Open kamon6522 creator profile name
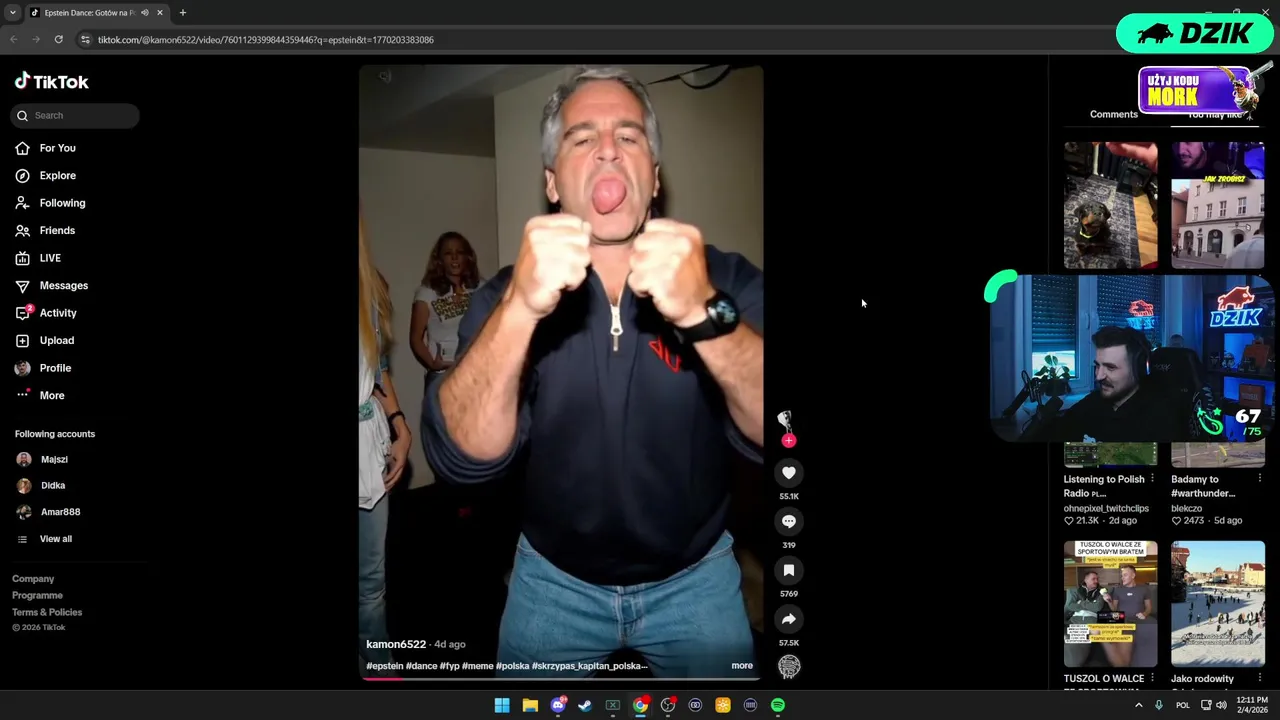This screenshot has height=720, width=1280. (x=396, y=645)
